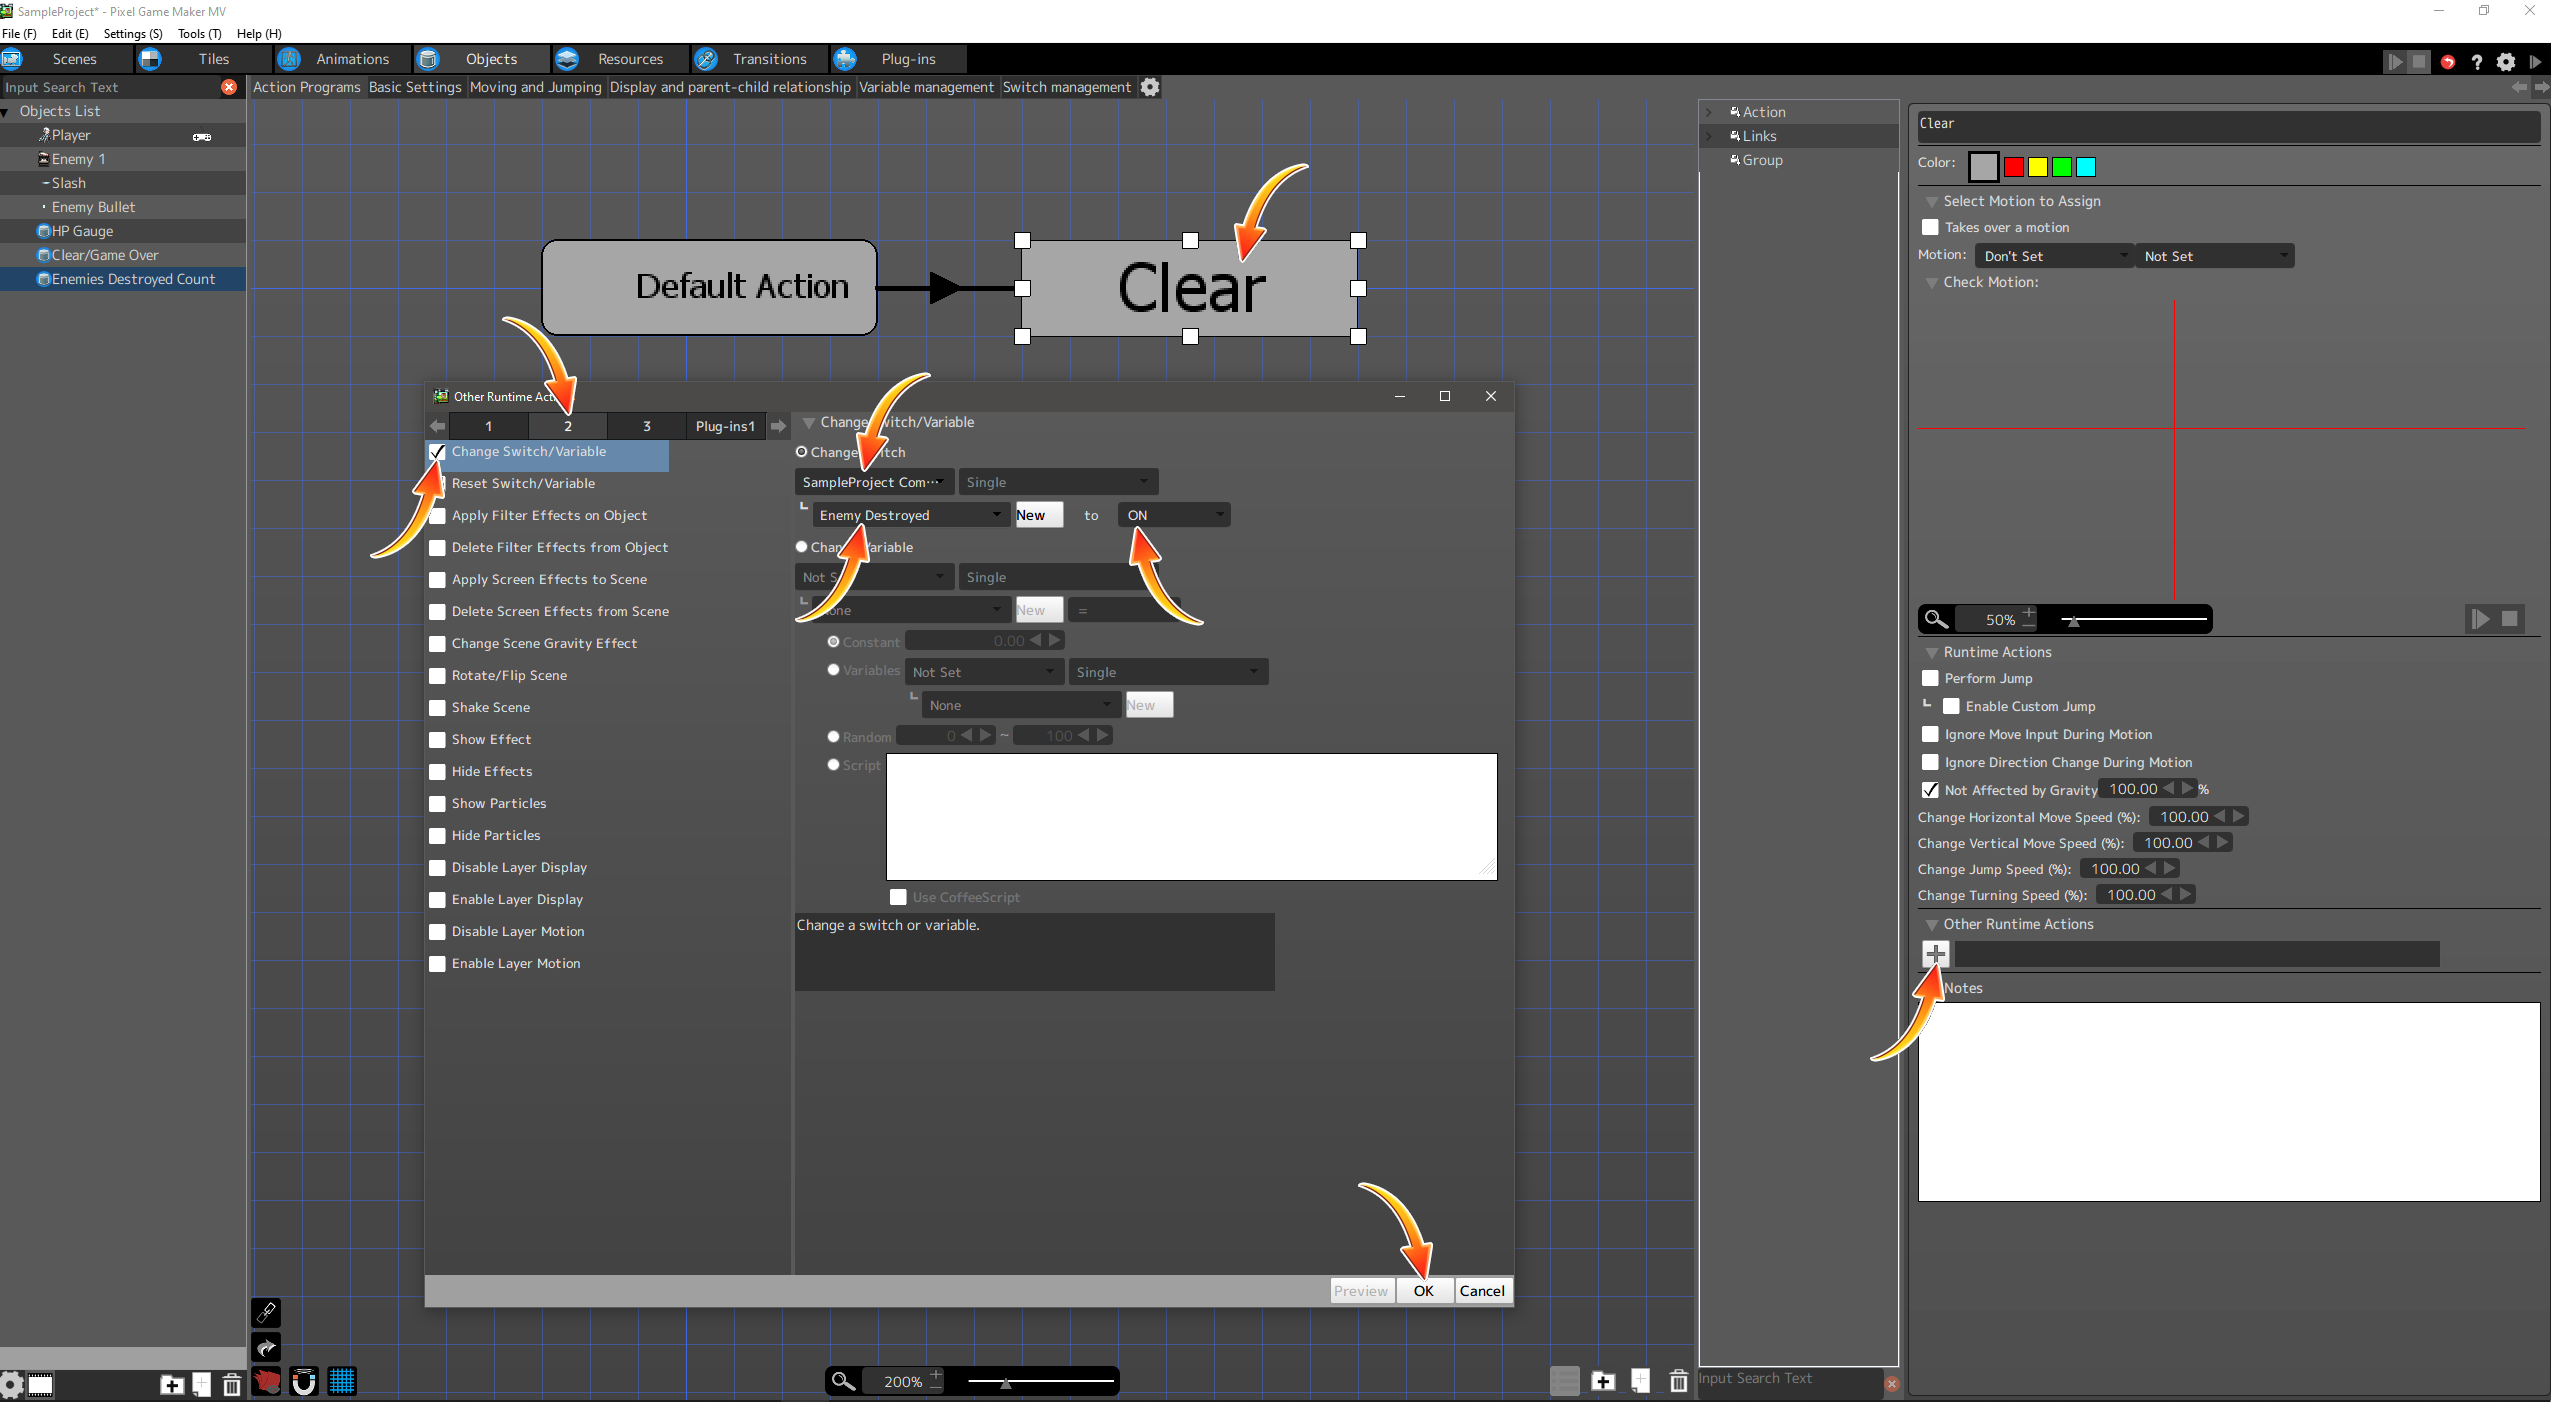This screenshot has height=1402, width=2551.
Task: Click the curved arrow tool icon
Action: coord(266,1347)
